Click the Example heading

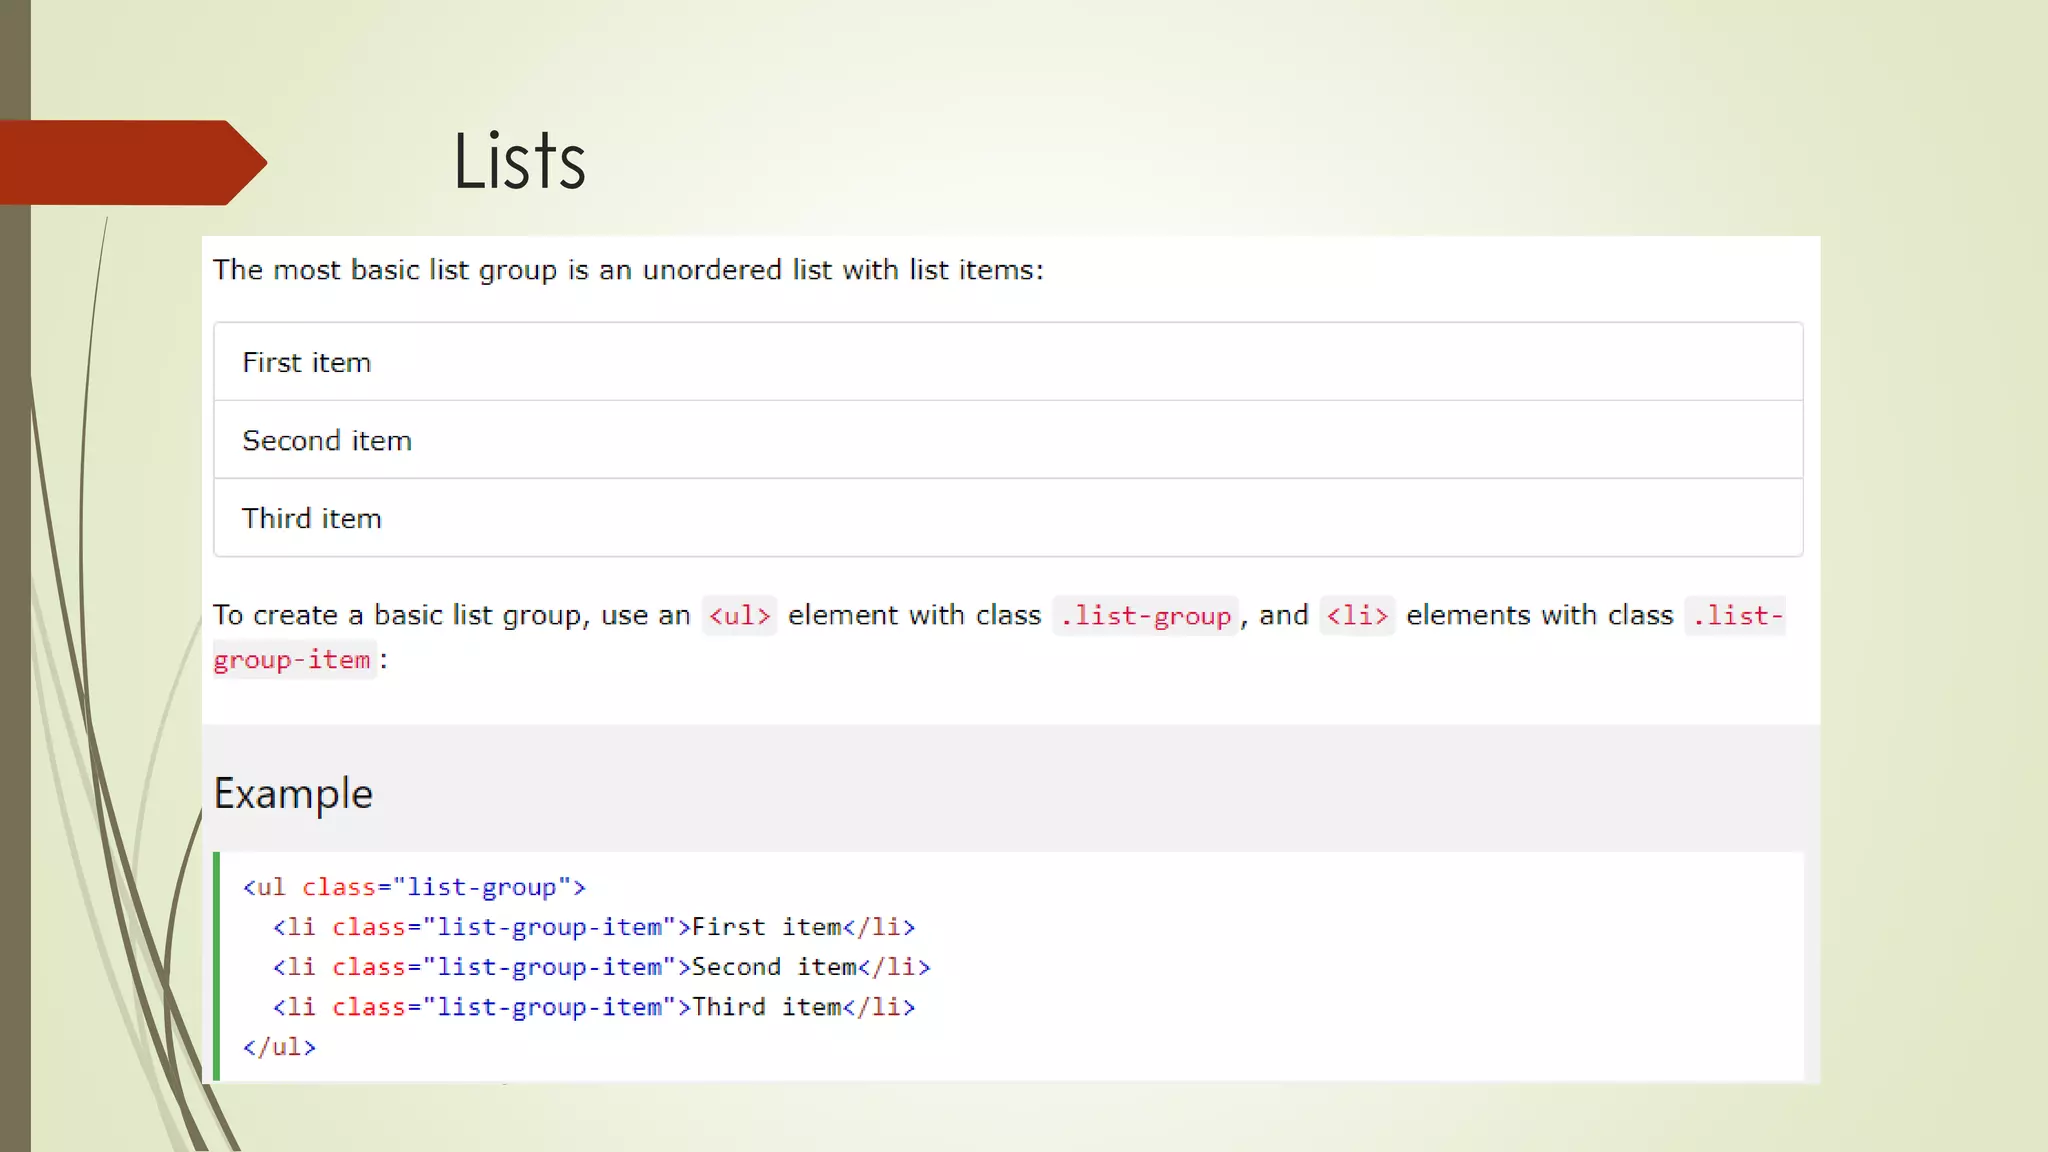coord(293,793)
